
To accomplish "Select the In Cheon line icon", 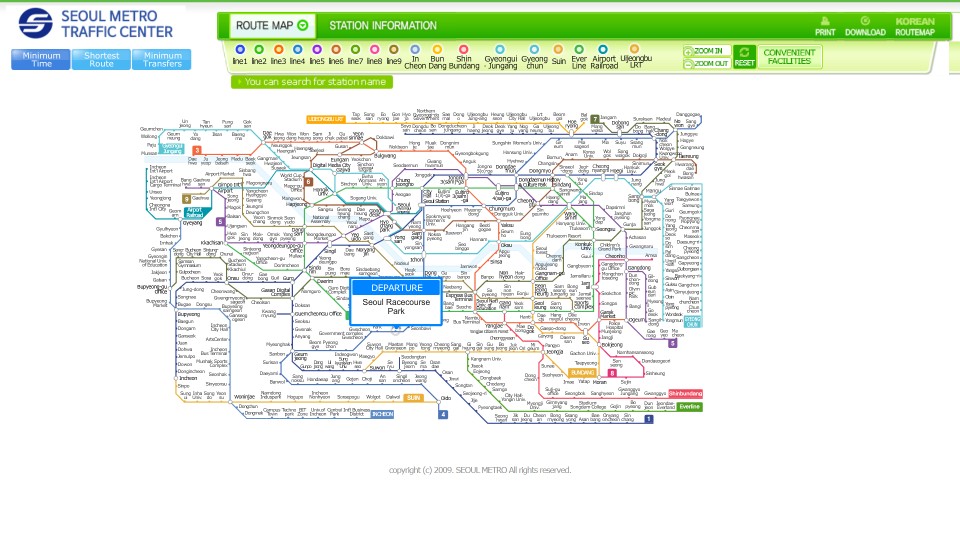I will (415, 50).
